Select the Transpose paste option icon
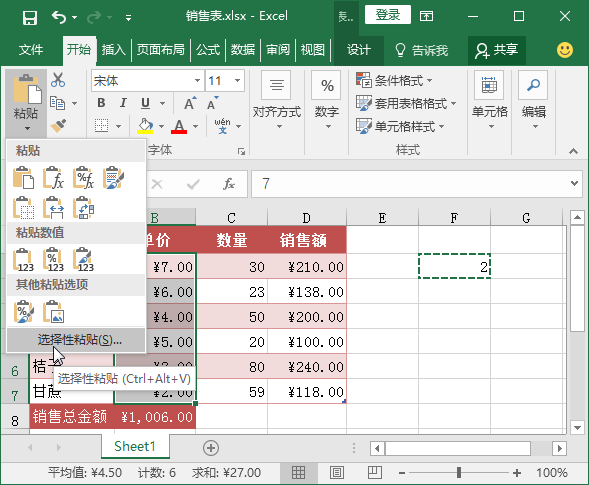Screen dimensions: 589x485 tap(83, 207)
